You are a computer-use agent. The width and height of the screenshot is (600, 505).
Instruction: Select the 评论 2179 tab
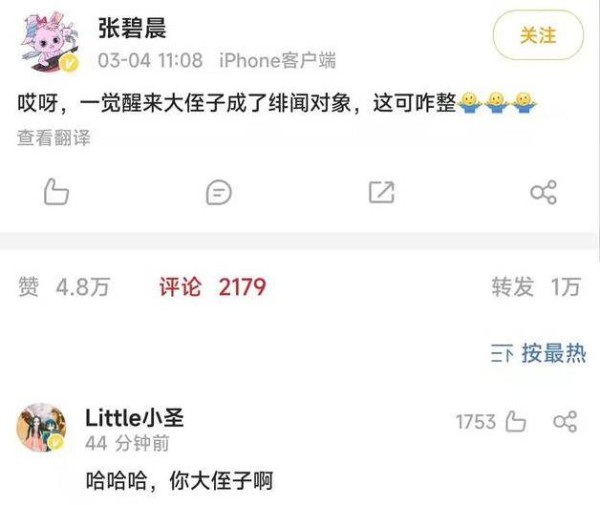pos(212,287)
